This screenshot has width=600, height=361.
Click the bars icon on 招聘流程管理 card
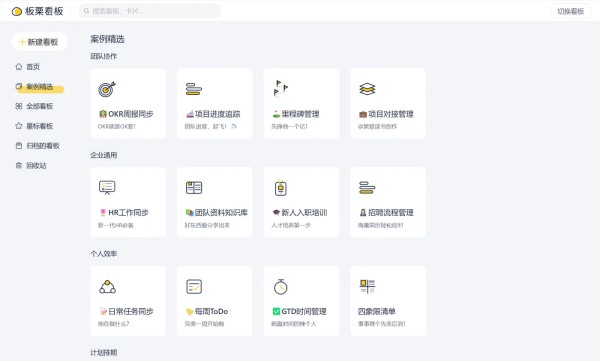click(367, 188)
